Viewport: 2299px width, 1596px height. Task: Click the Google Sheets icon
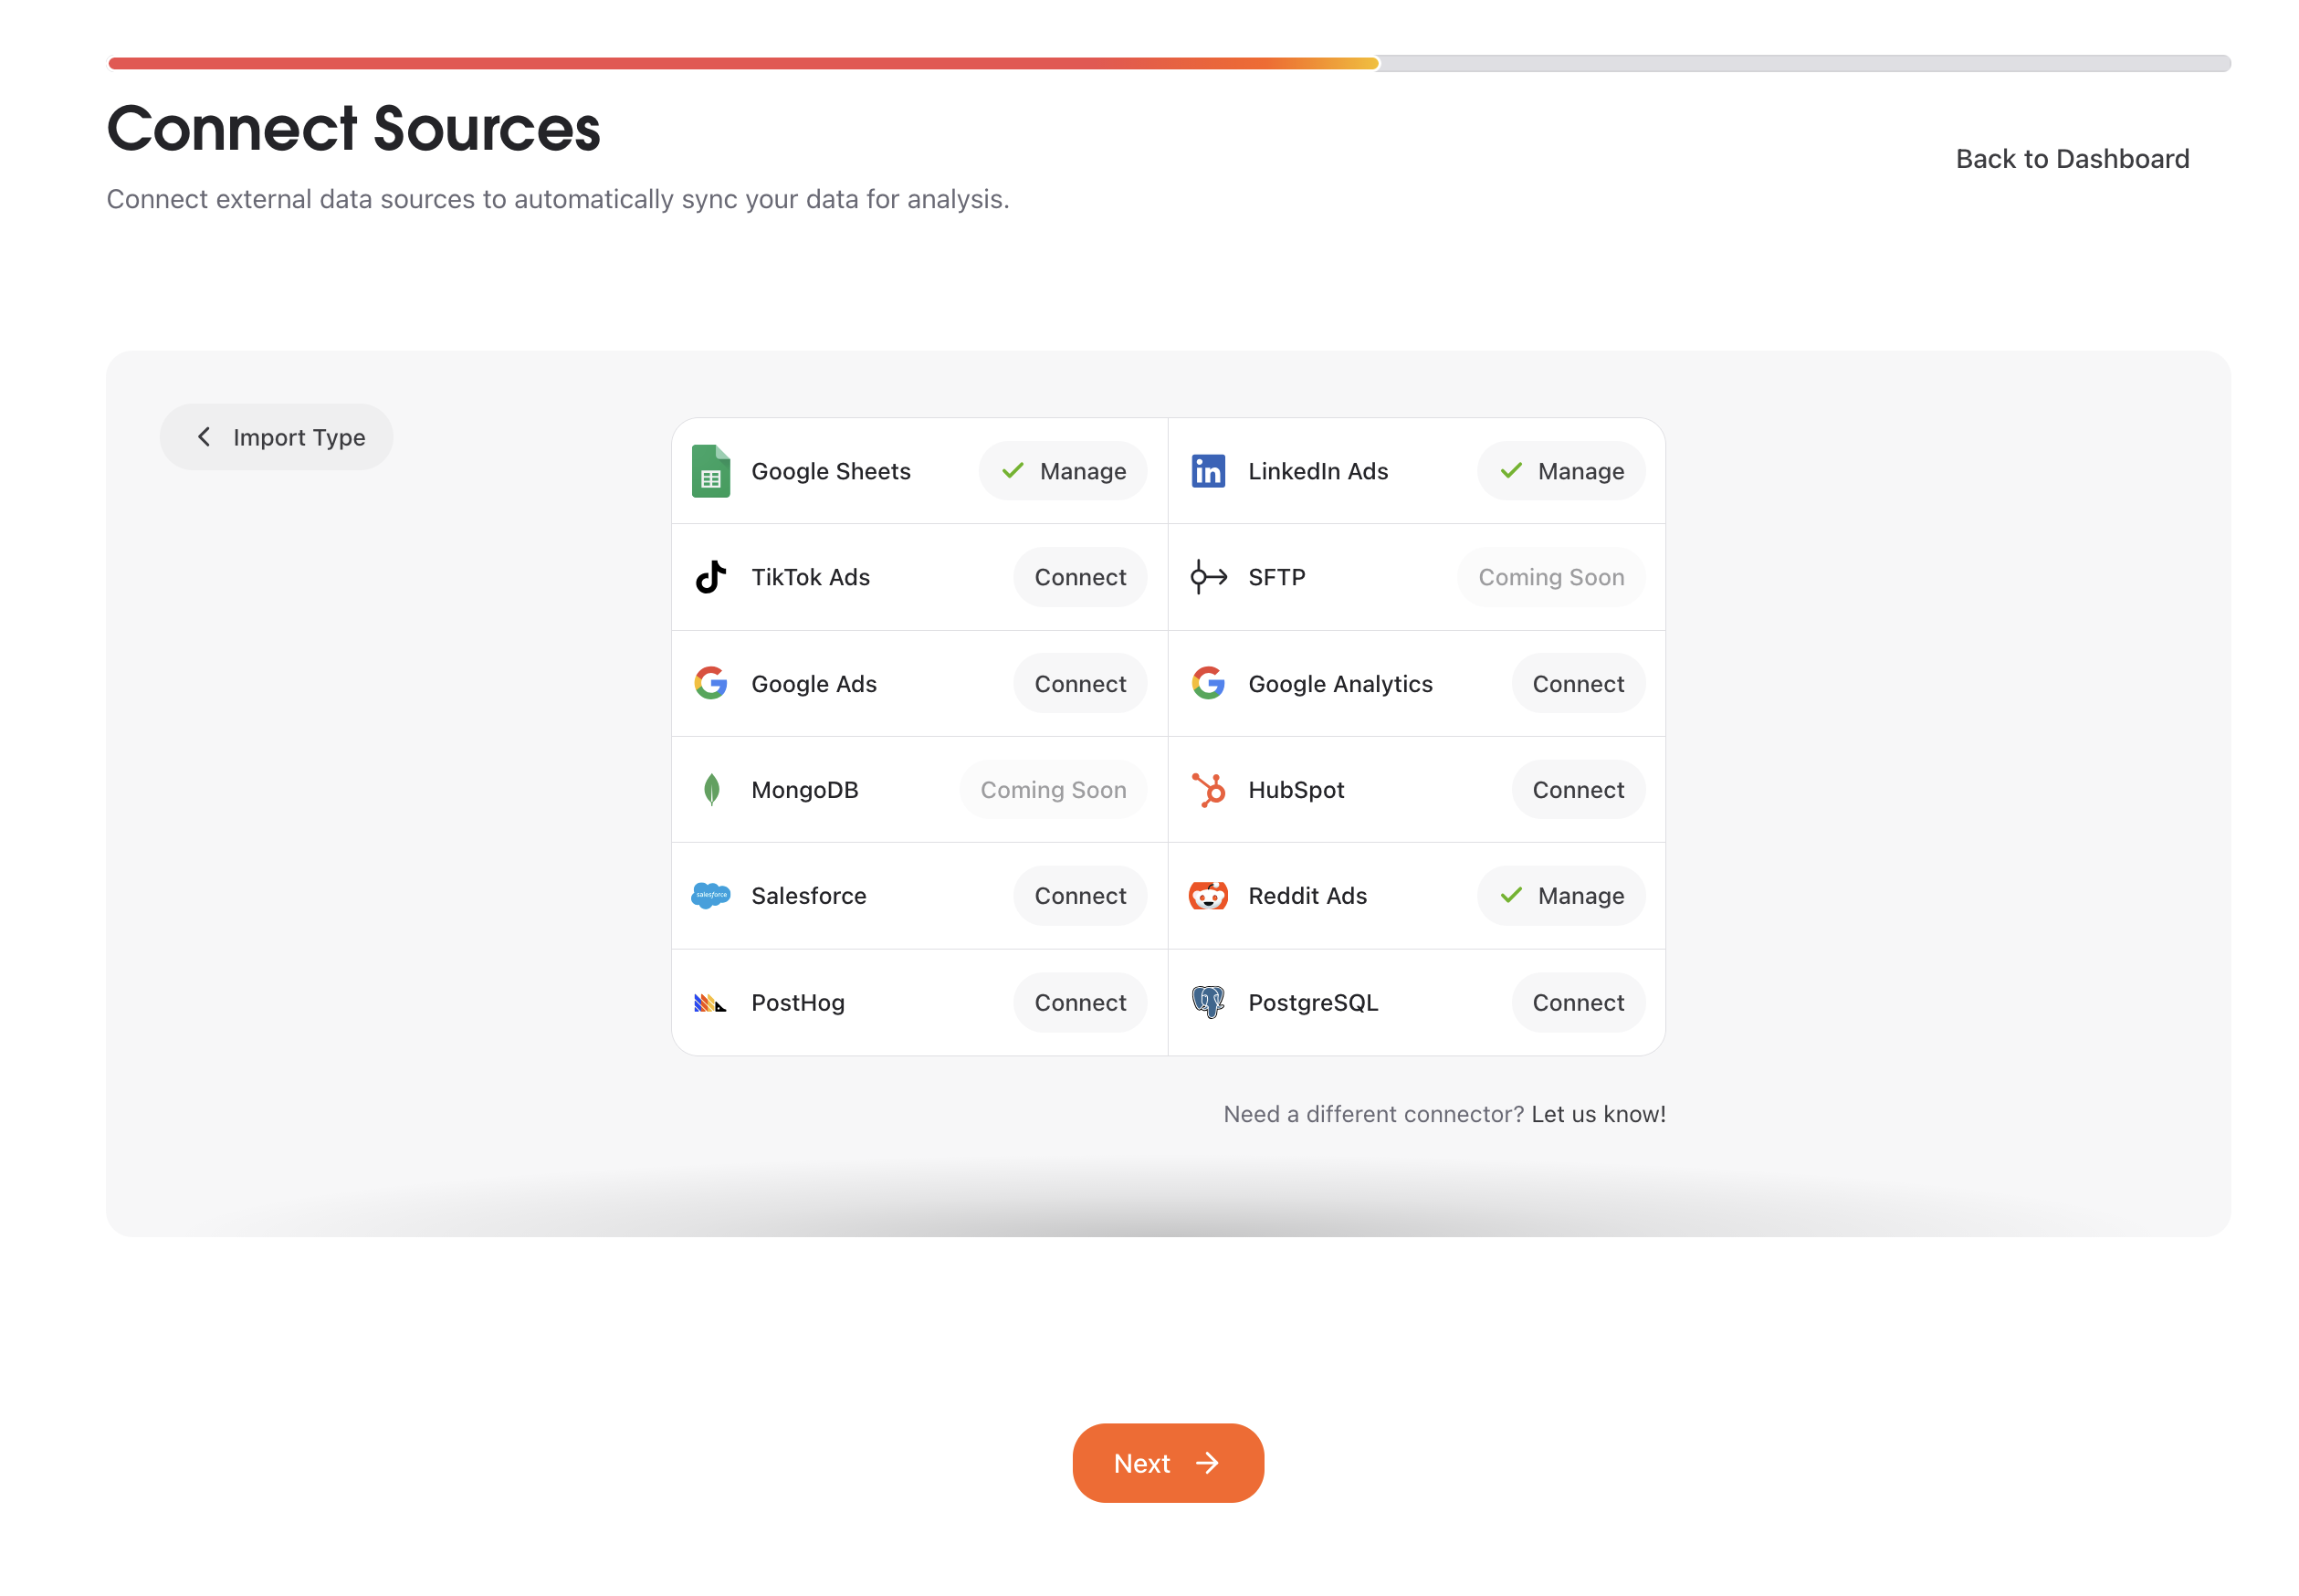pos(711,471)
